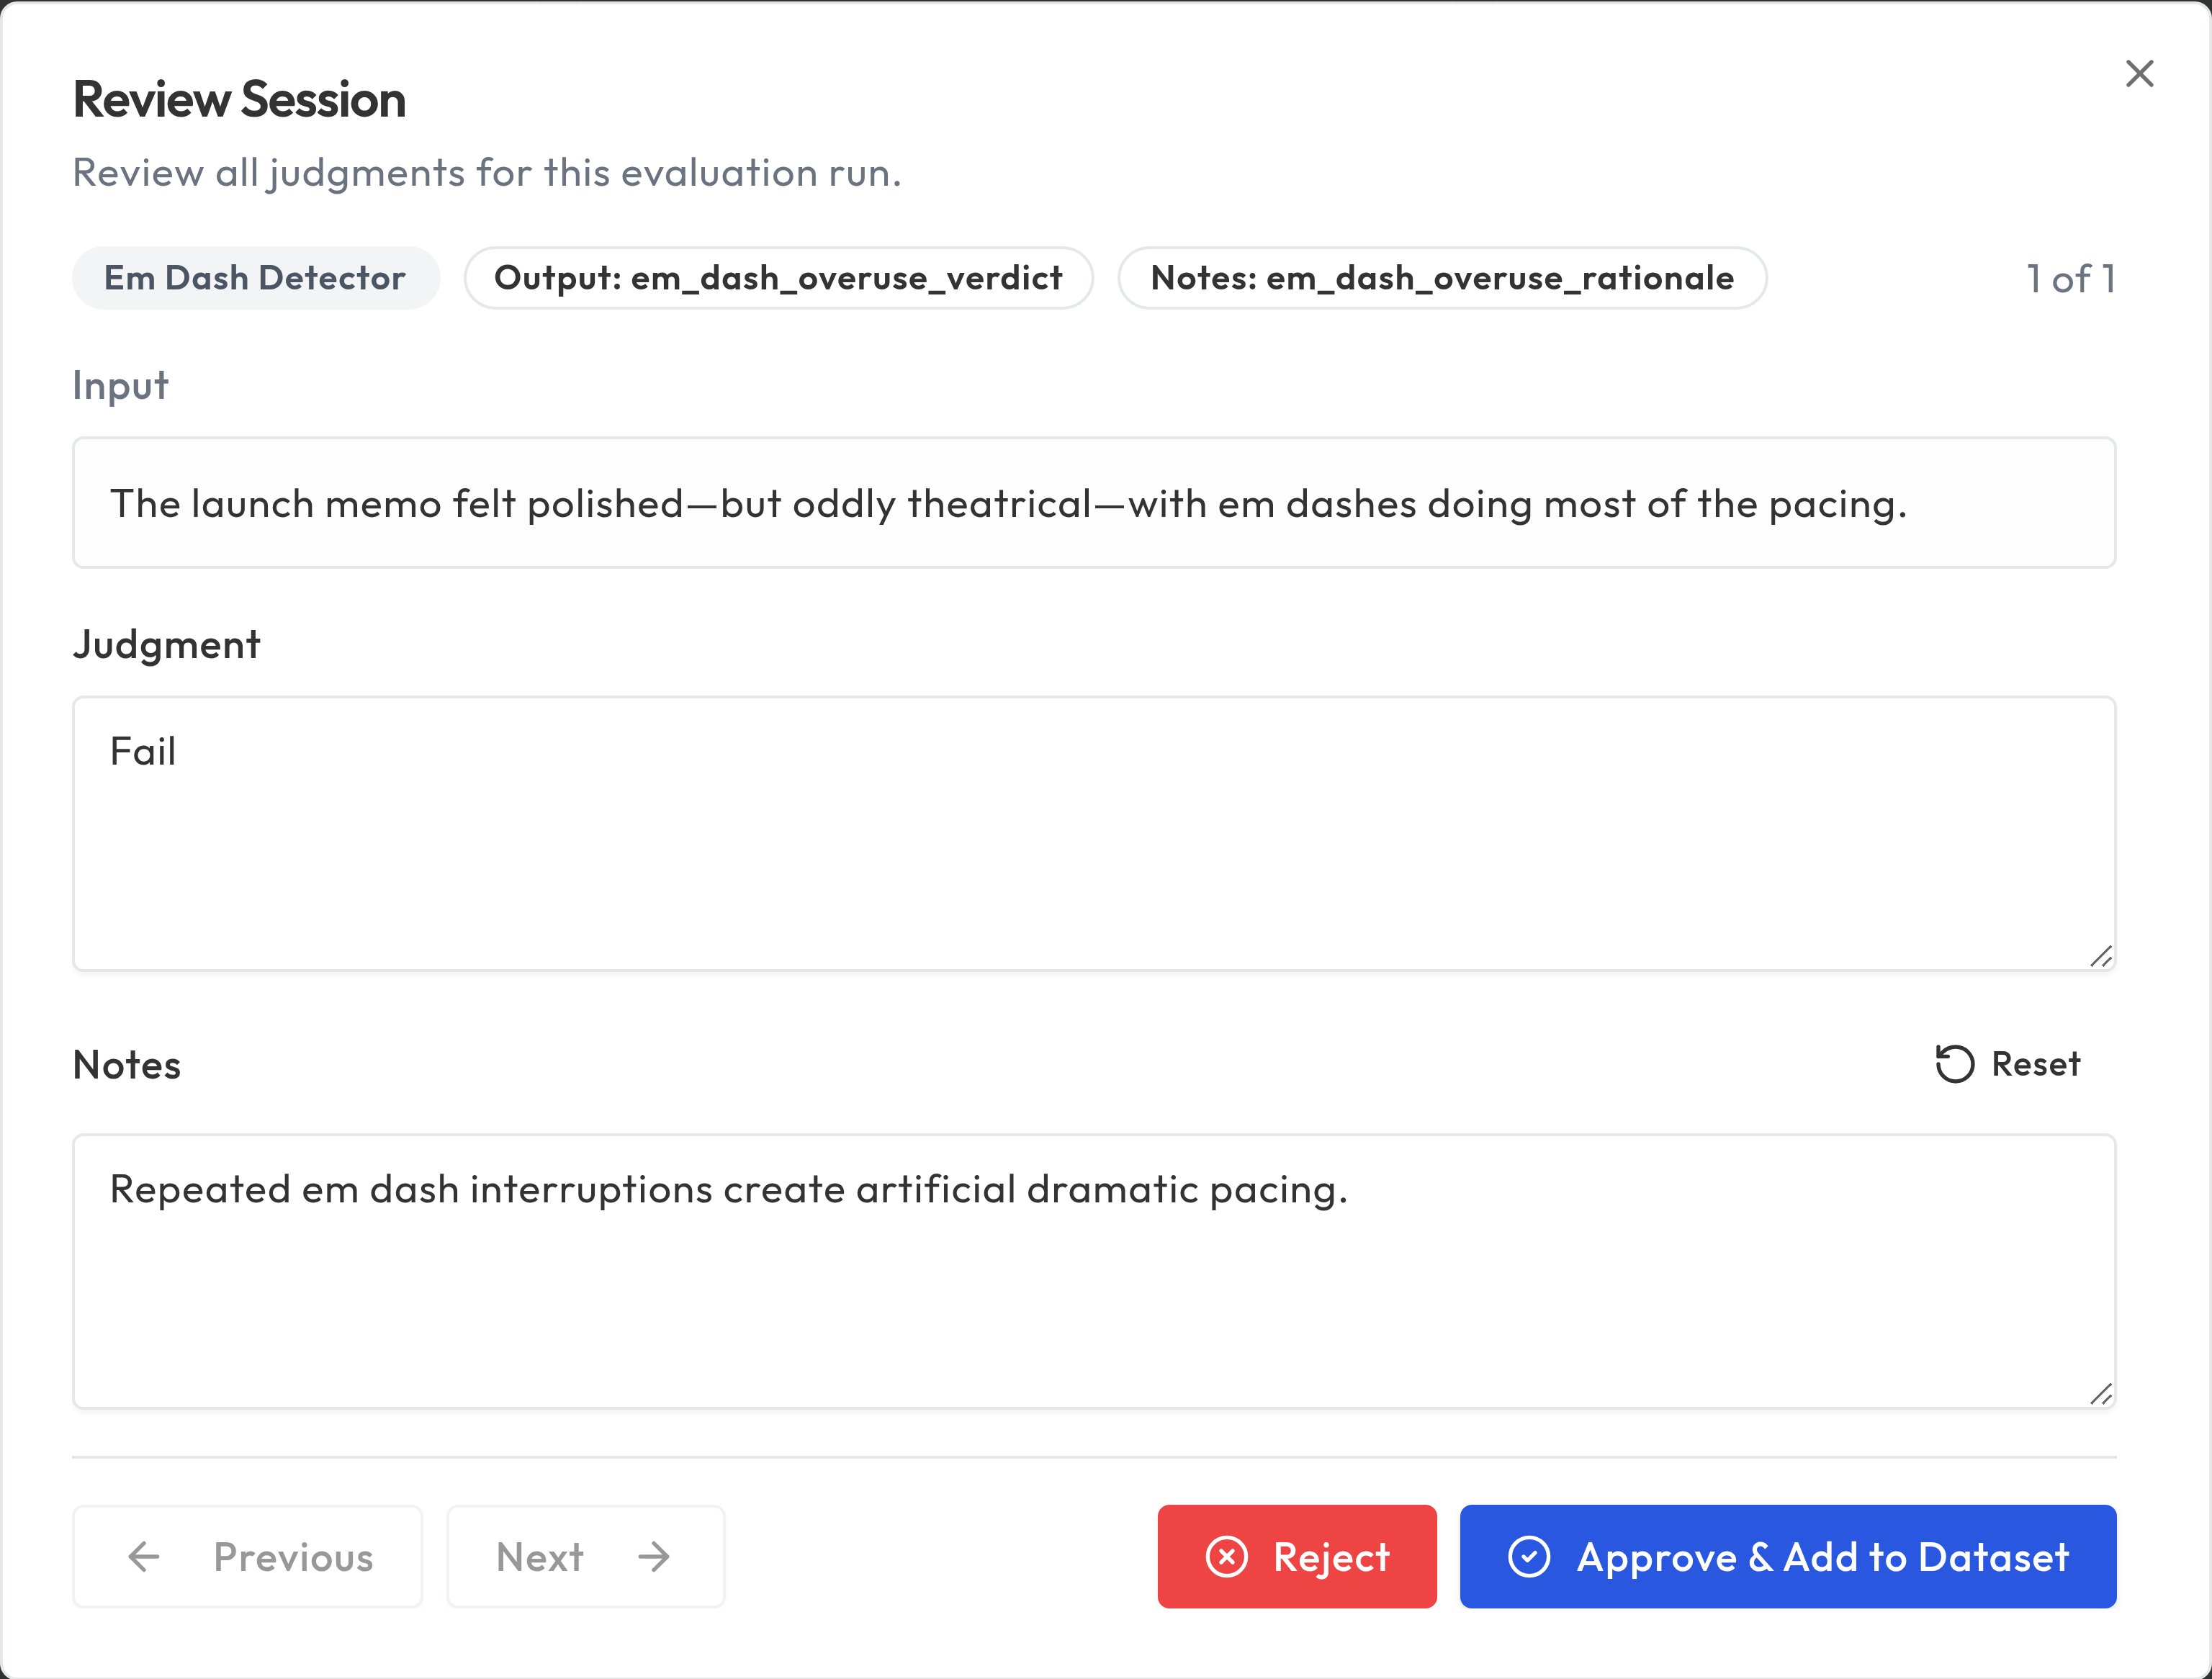The image size is (2212, 1679).
Task: Focus the Judgment text field containing Fail
Action: point(1094,833)
